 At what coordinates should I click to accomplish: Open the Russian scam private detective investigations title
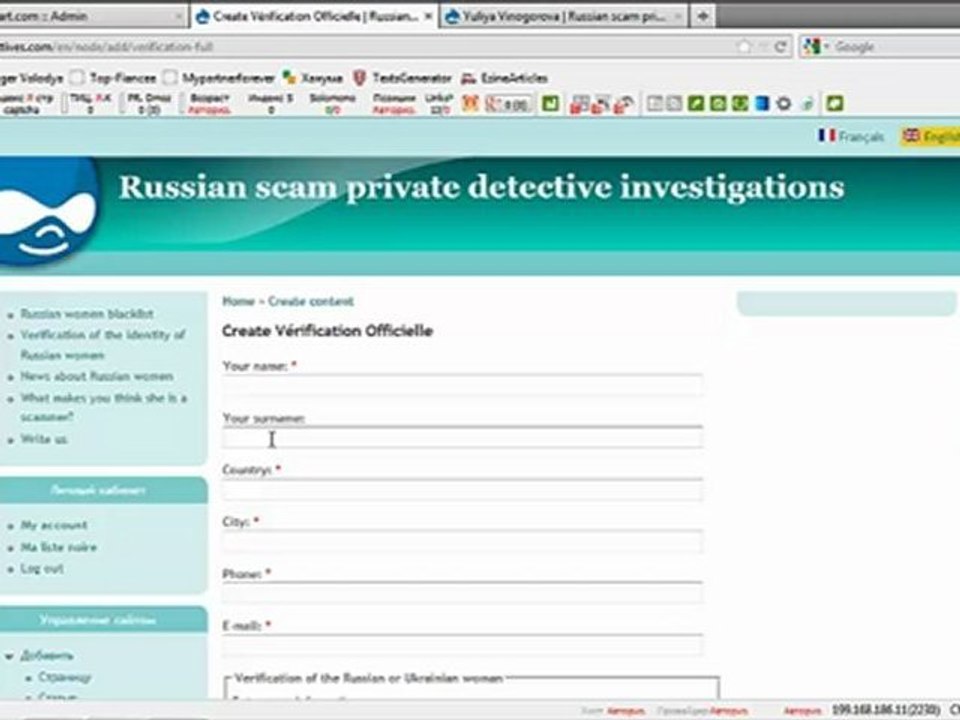pyautogui.click(x=481, y=187)
